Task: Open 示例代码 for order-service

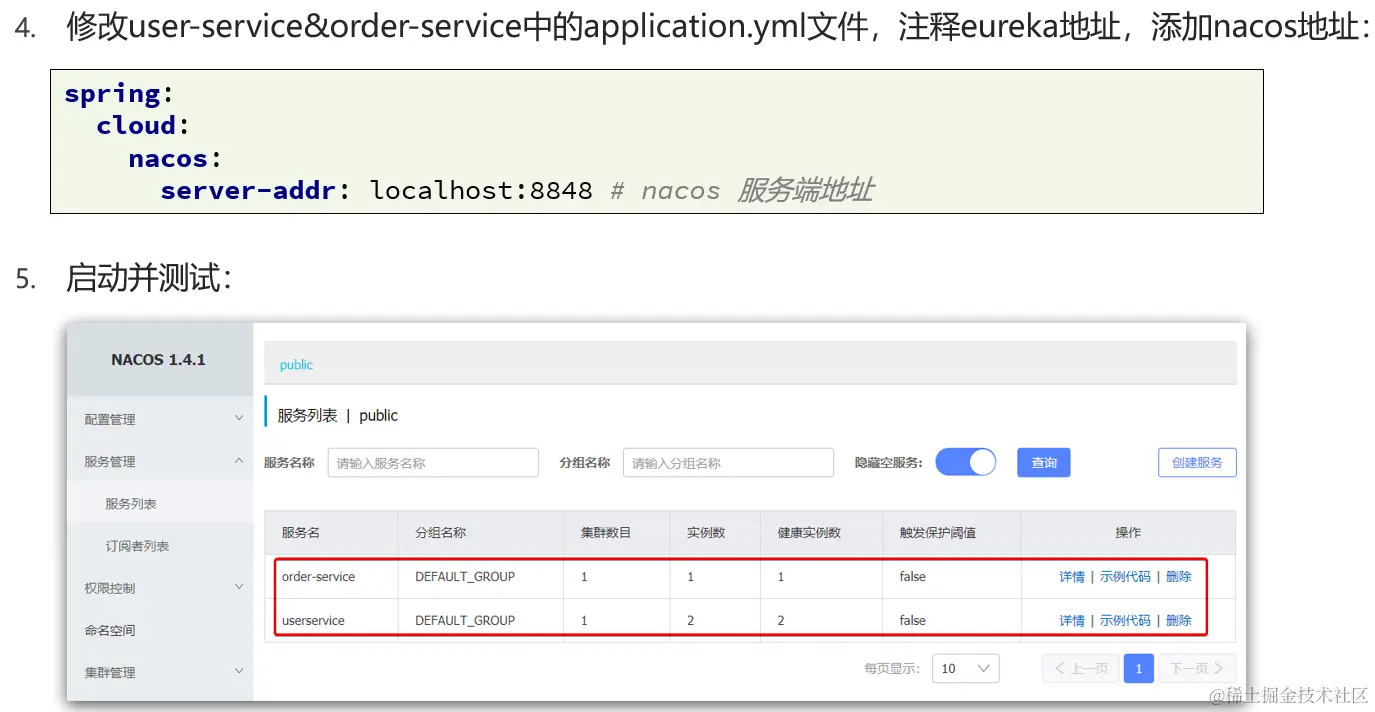Action: tap(1125, 577)
